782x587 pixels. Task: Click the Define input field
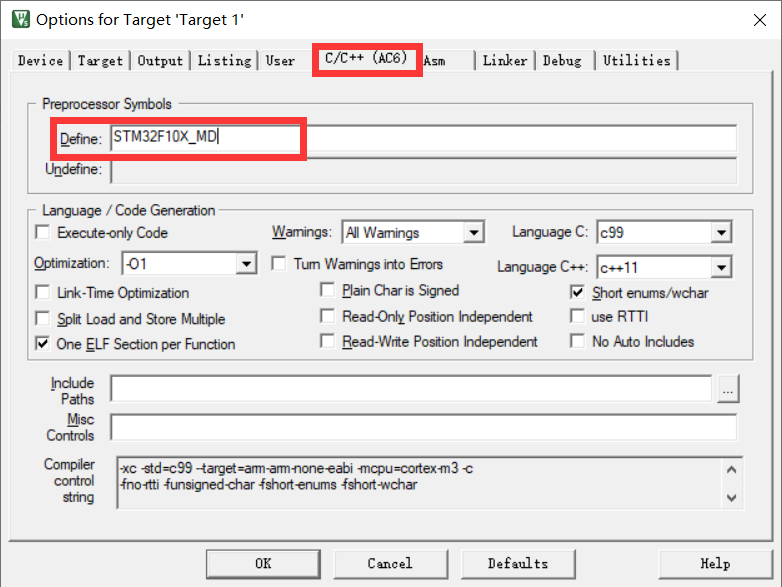coord(423,138)
